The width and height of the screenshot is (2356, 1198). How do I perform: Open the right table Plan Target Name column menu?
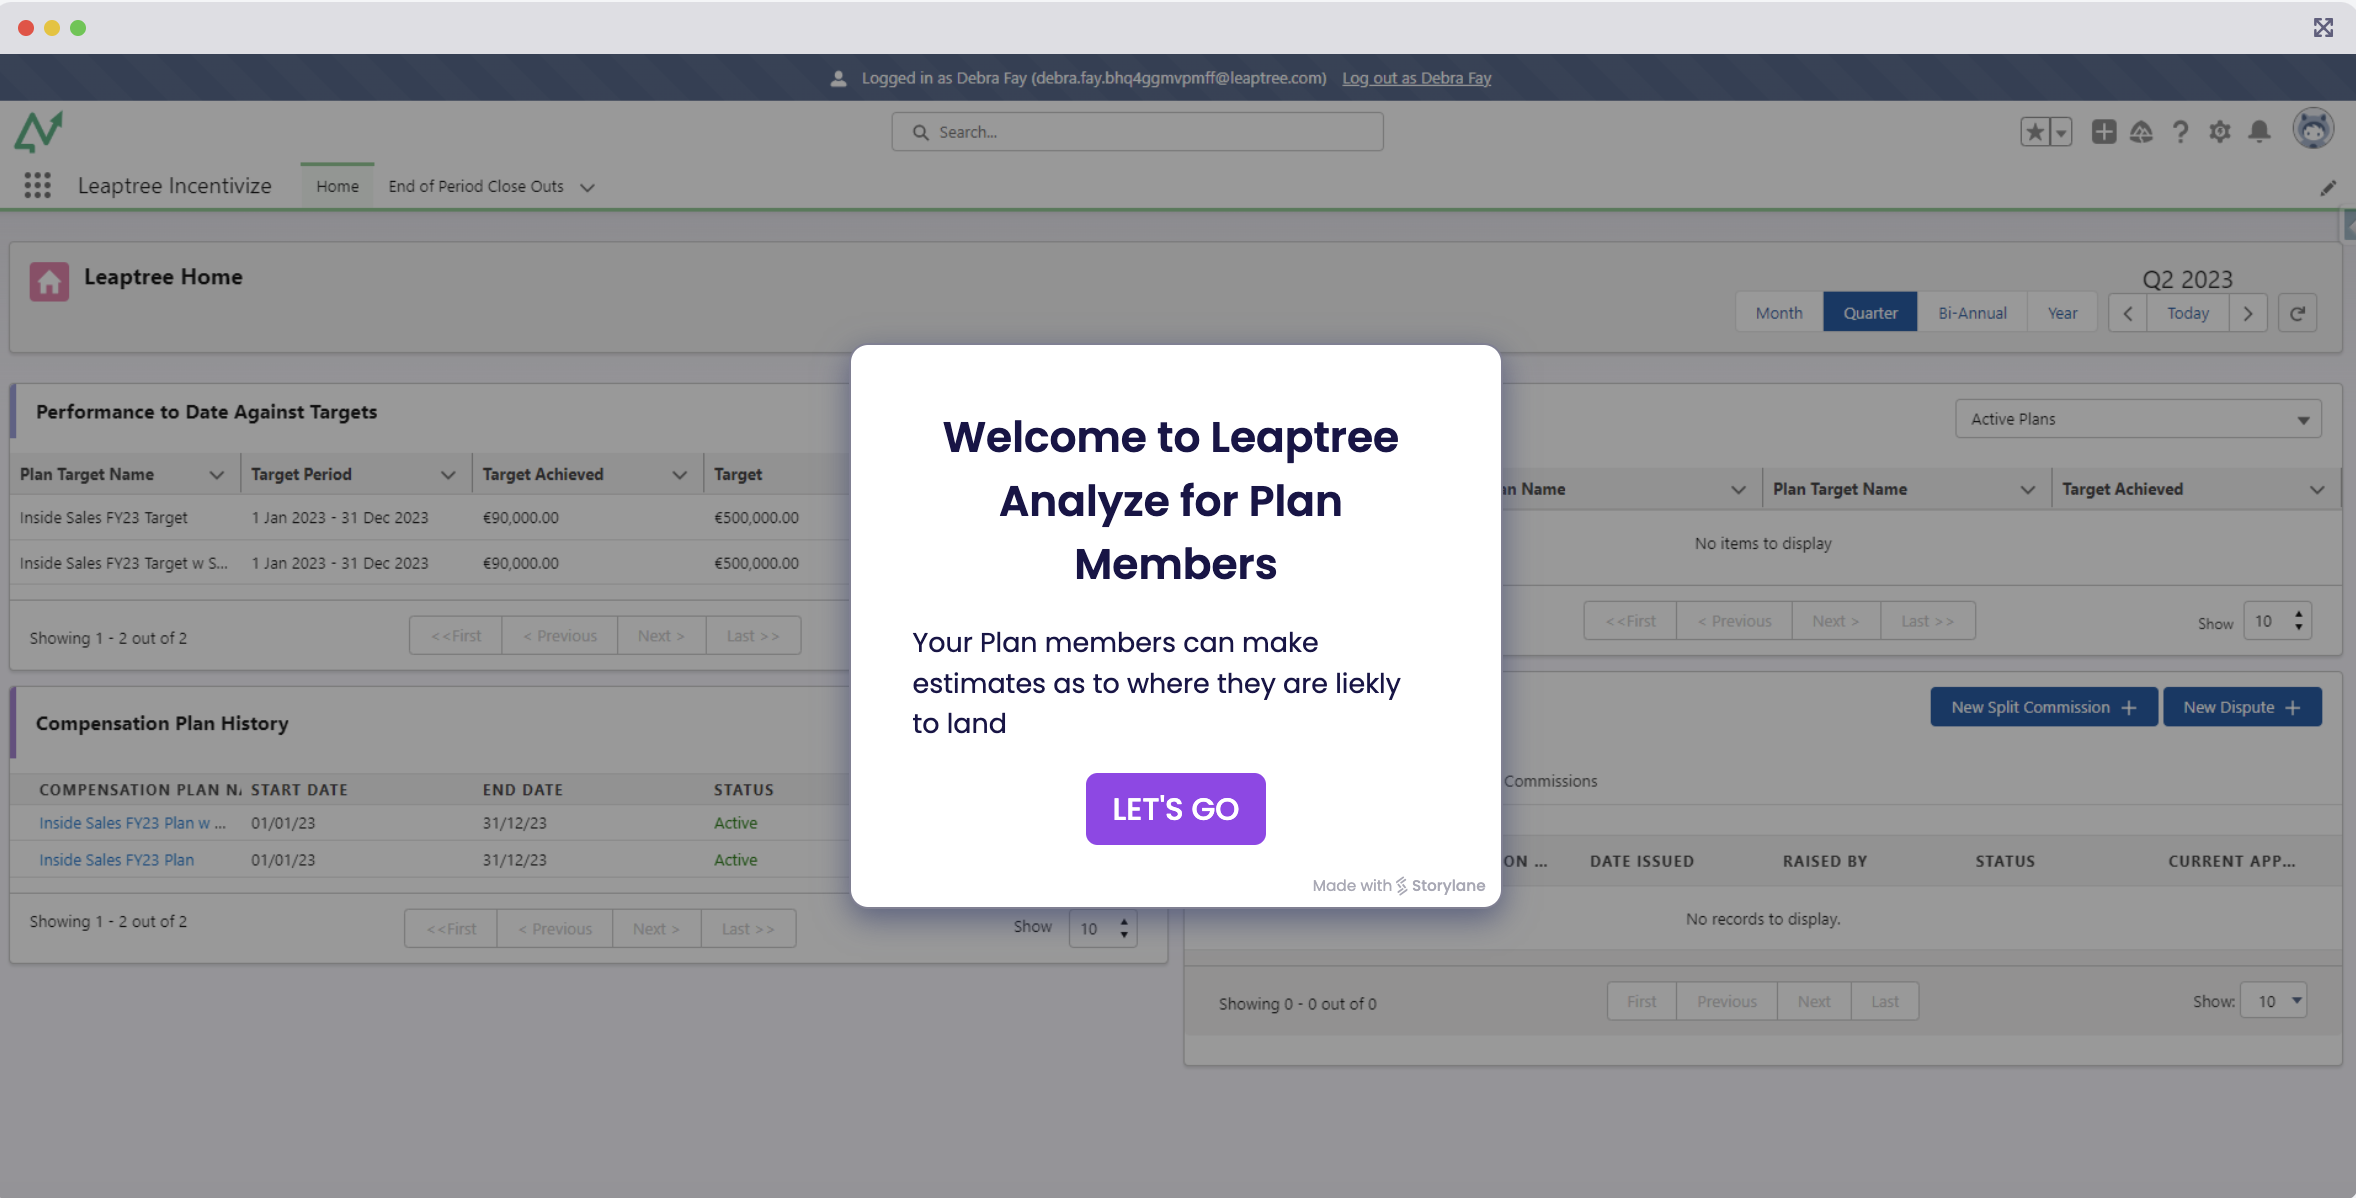tap(2028, 490)
